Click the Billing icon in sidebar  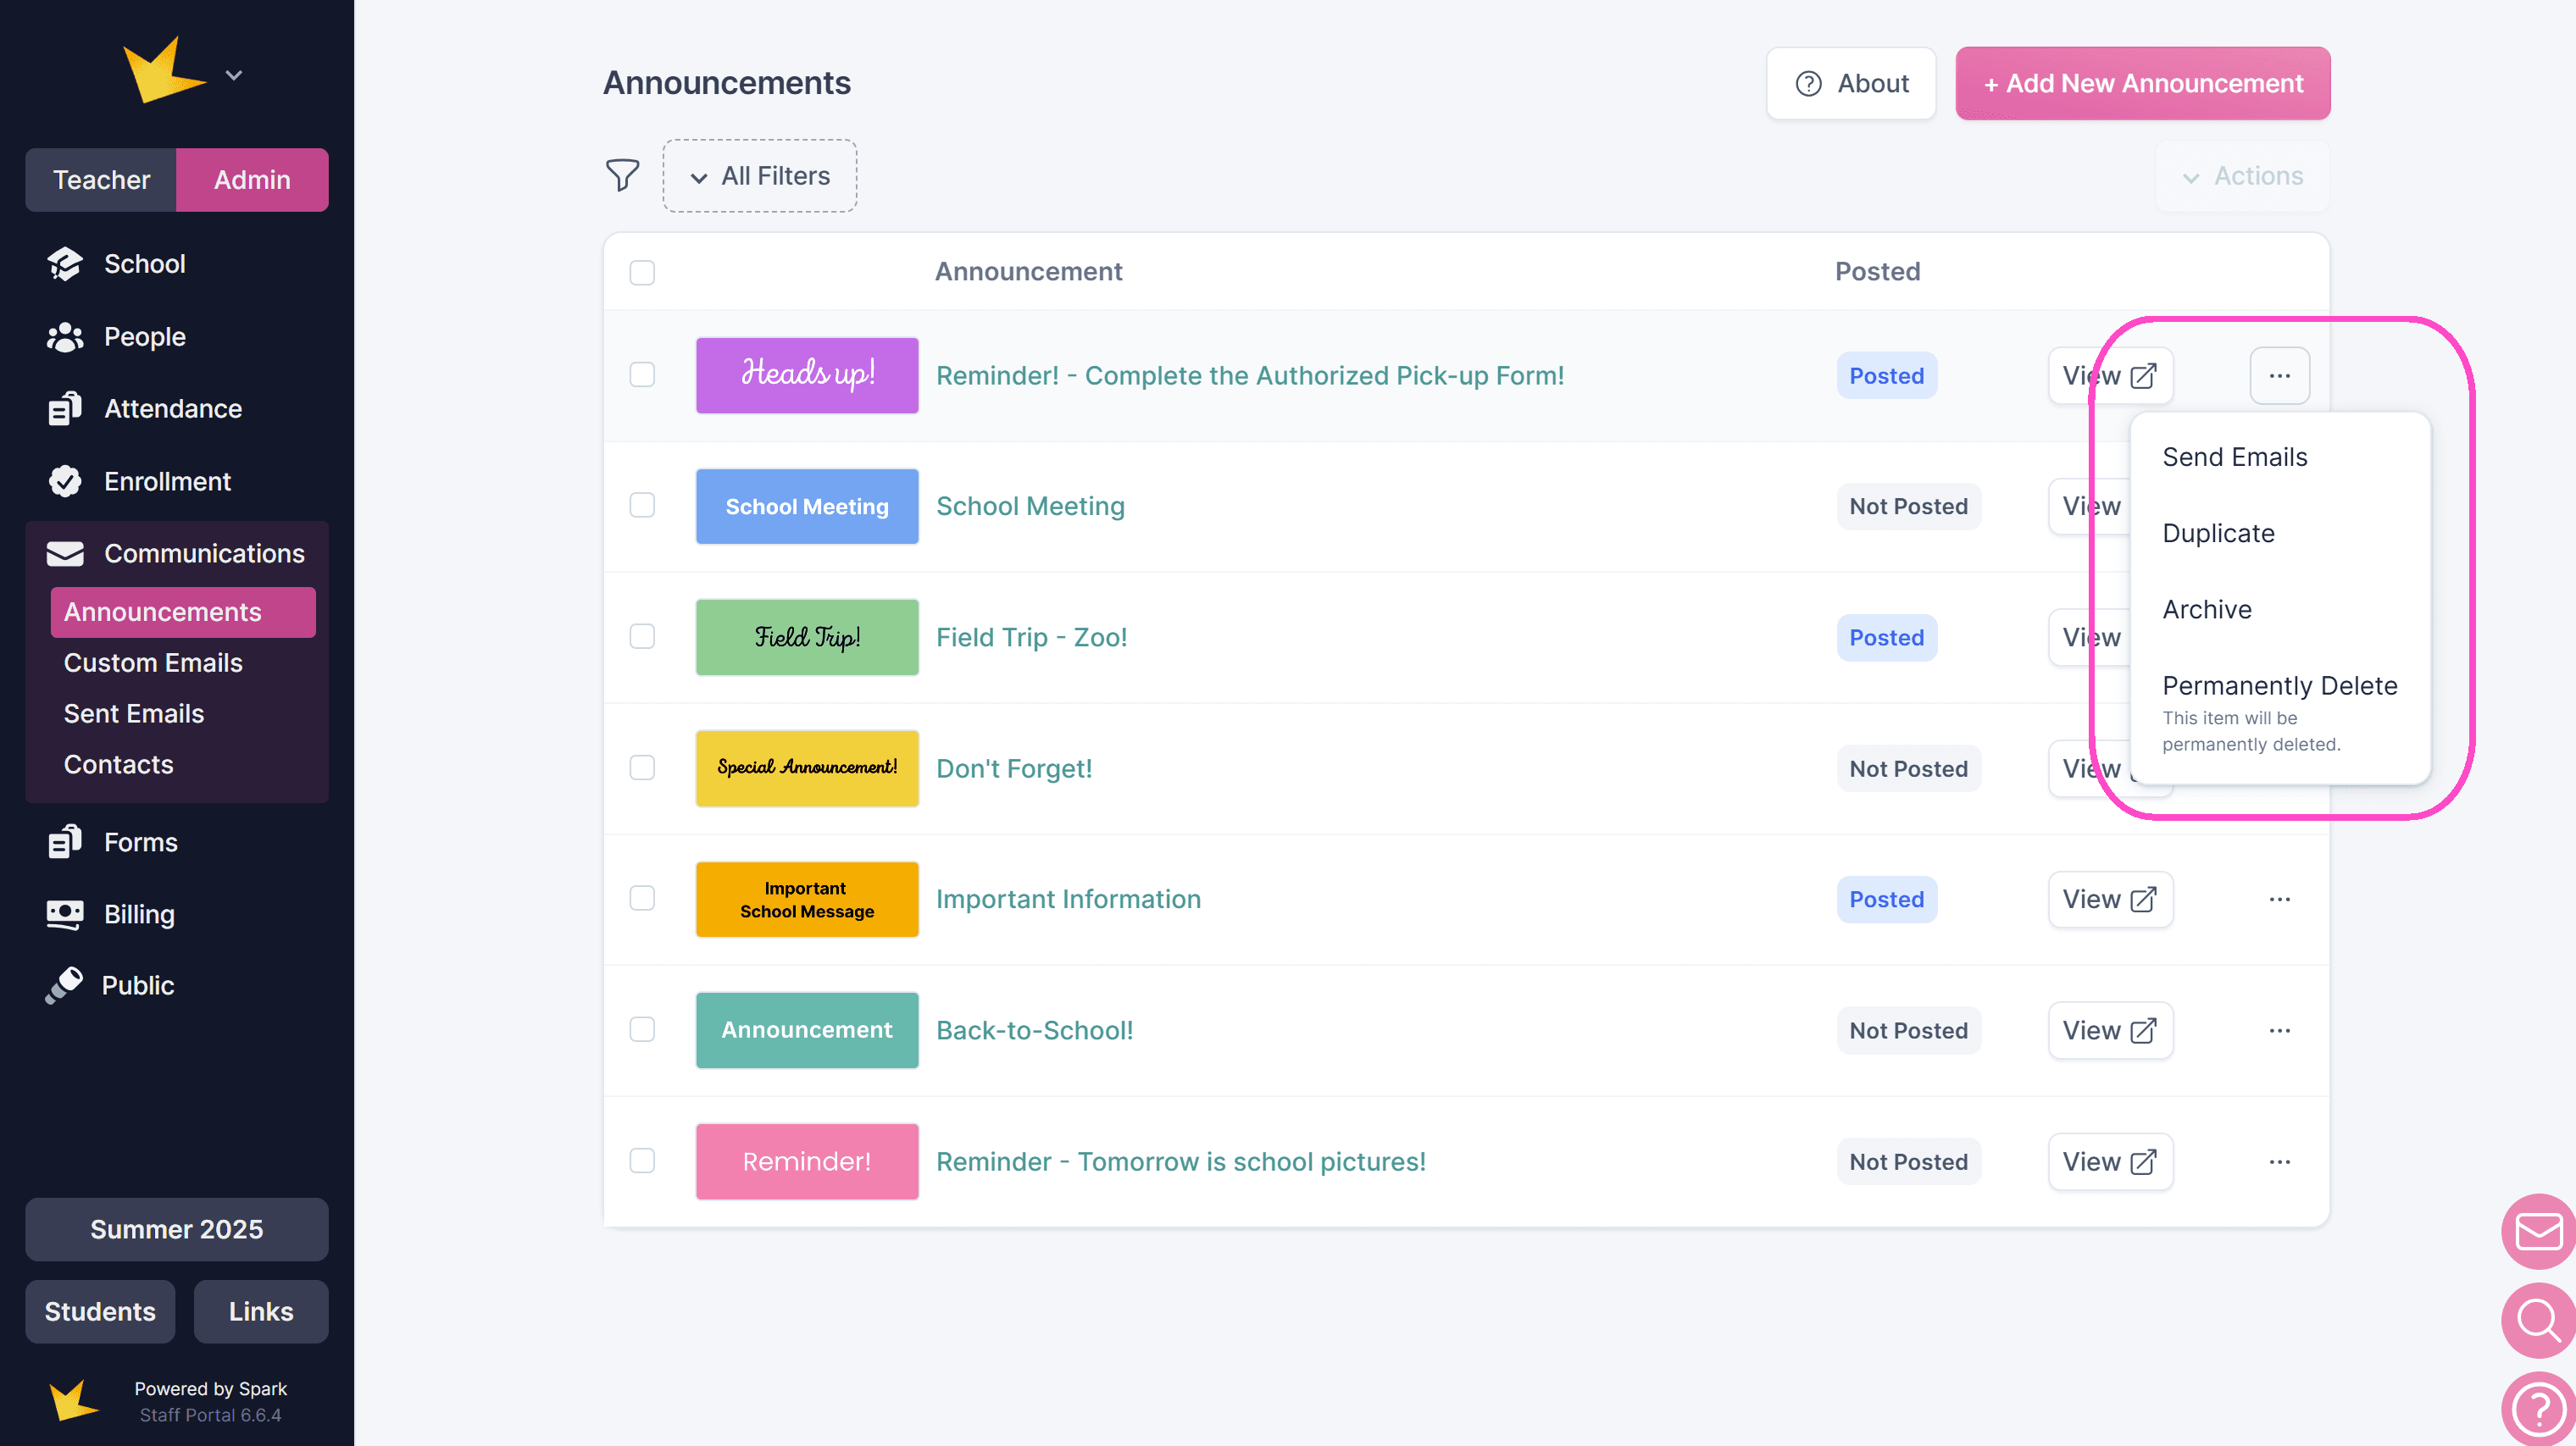click(65, 914)
